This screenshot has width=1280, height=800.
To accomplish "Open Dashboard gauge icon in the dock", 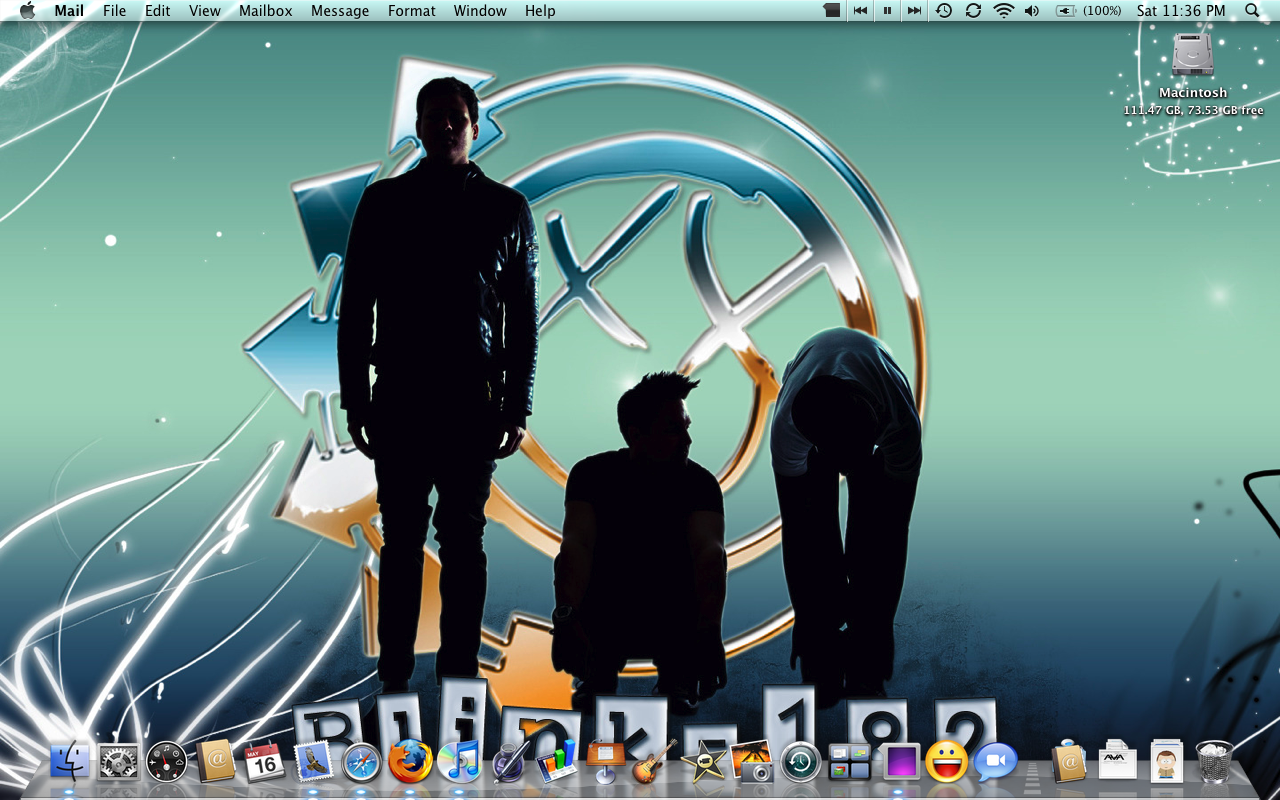I will tap(166, 762).
